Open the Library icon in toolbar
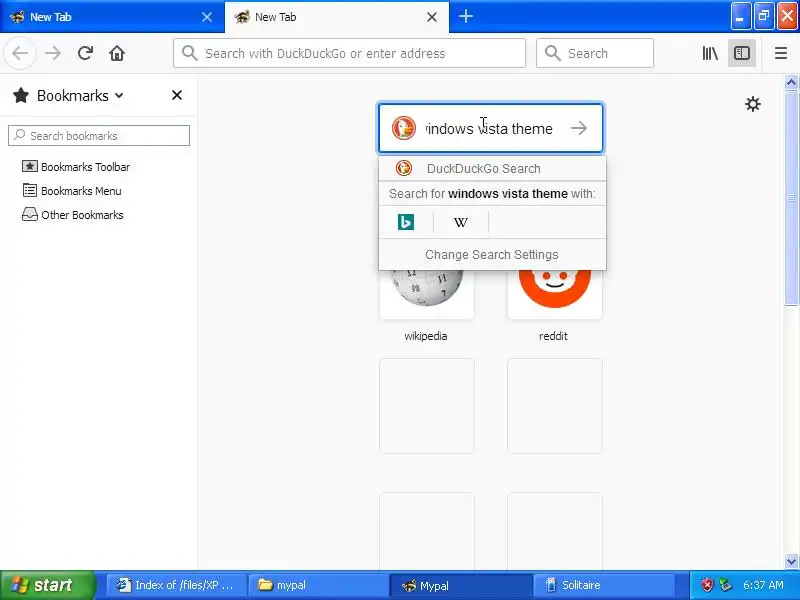The image size is (800, 600). click(x=710, y=53)
